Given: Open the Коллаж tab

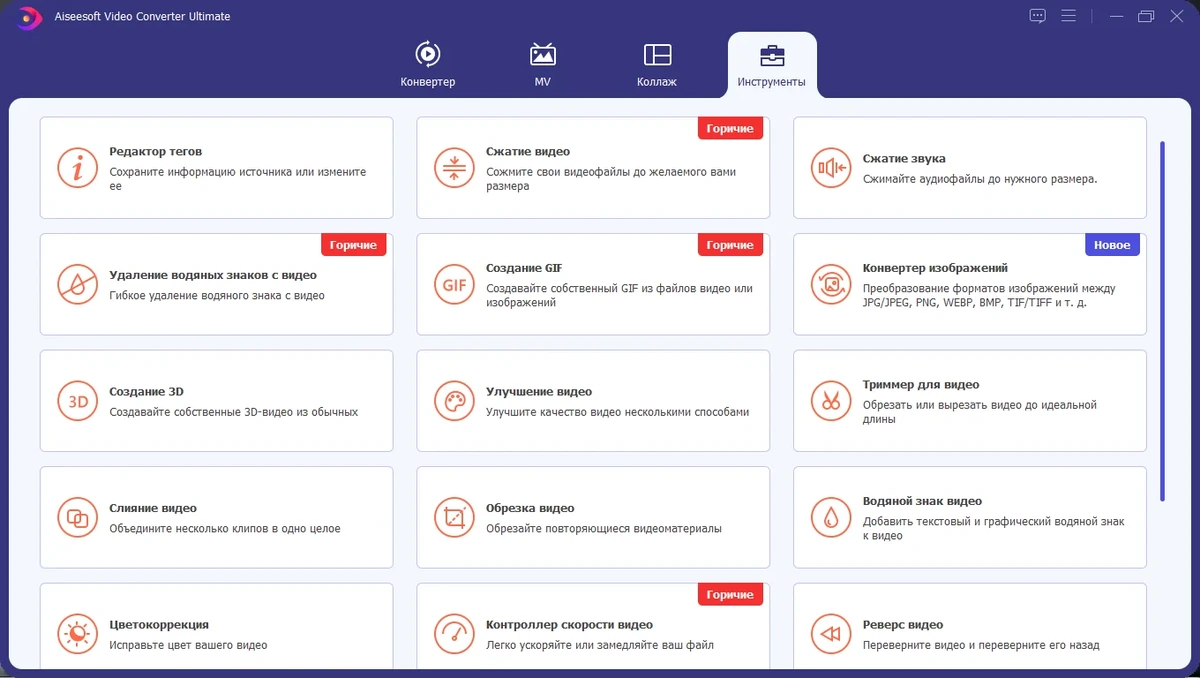Looking at the screenshot, I should click(657, 65).
